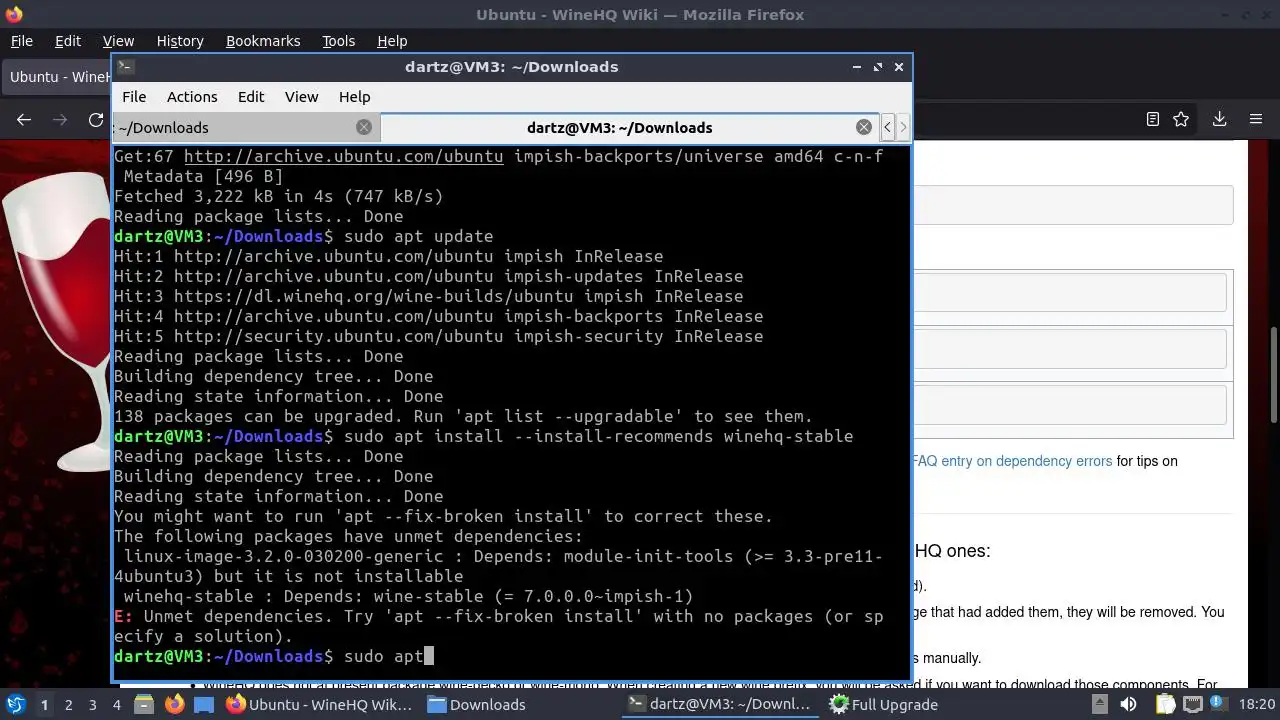The height and width of the screenshot is (720, 1280).
Task: Click '138 packages can be upgraded' line
Action: 463,416
